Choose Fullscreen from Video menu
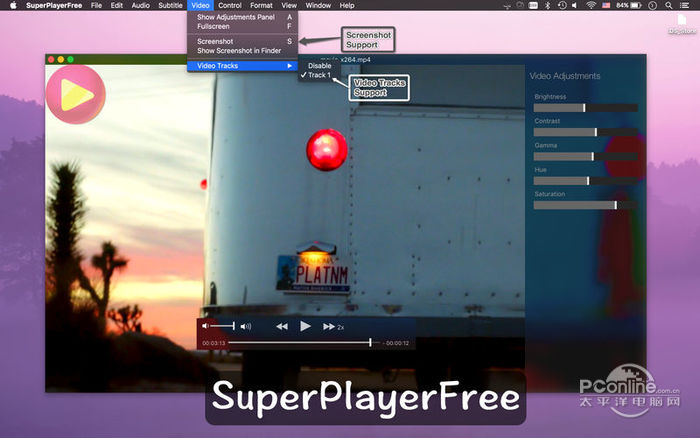Screen dimensions: 700x438 pos(242,26)
